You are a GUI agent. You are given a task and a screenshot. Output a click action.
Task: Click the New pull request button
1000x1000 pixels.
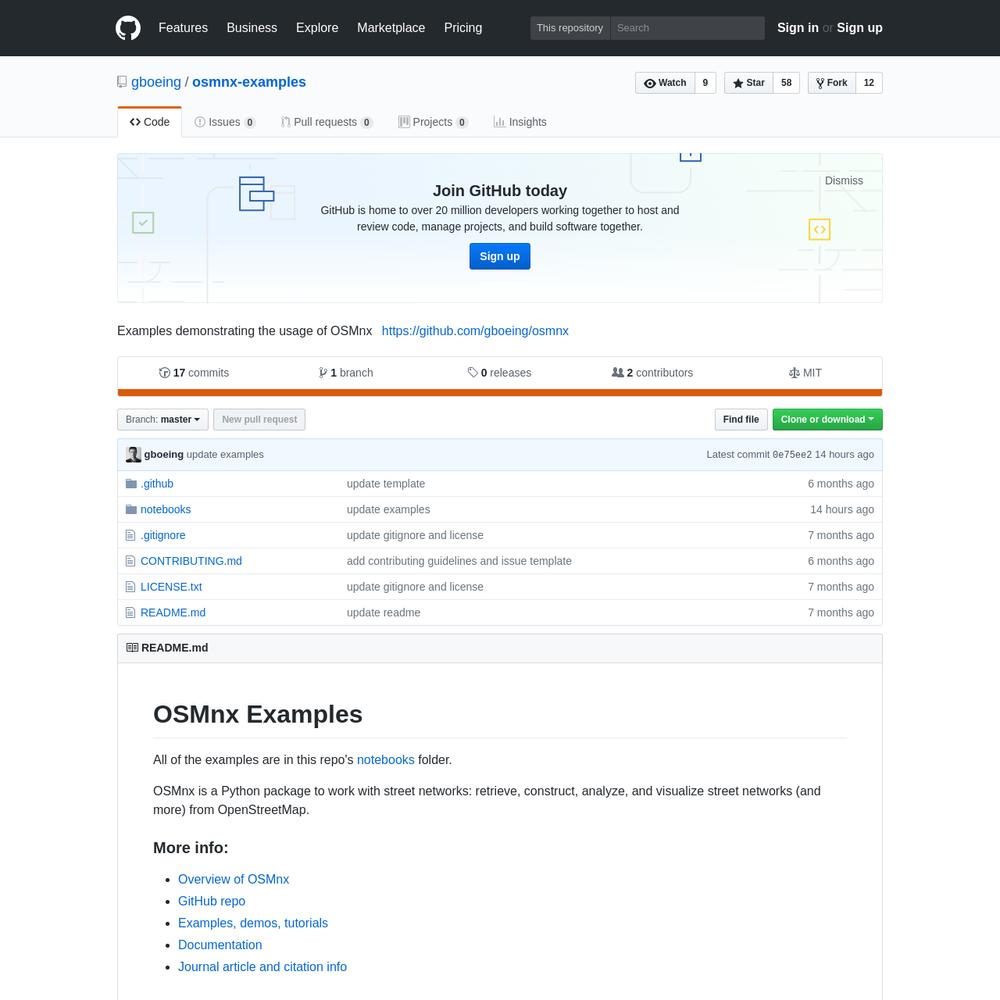260,420
